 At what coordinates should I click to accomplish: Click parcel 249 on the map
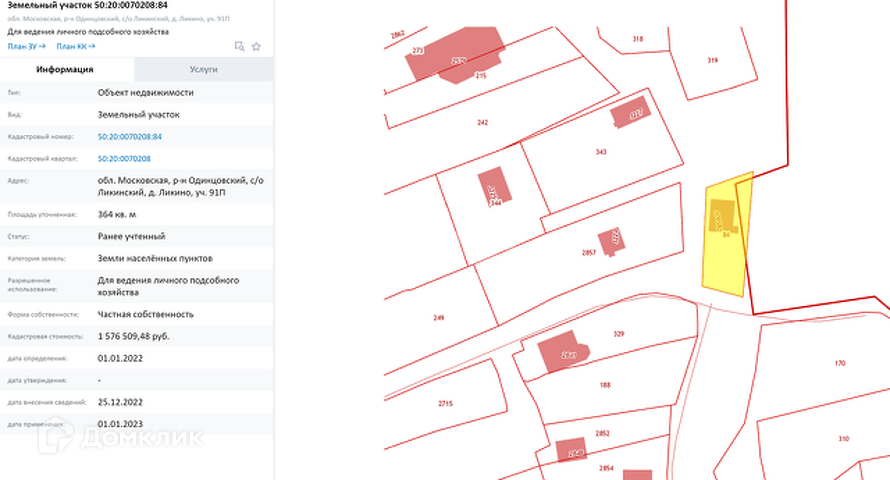tap(439, 318)
